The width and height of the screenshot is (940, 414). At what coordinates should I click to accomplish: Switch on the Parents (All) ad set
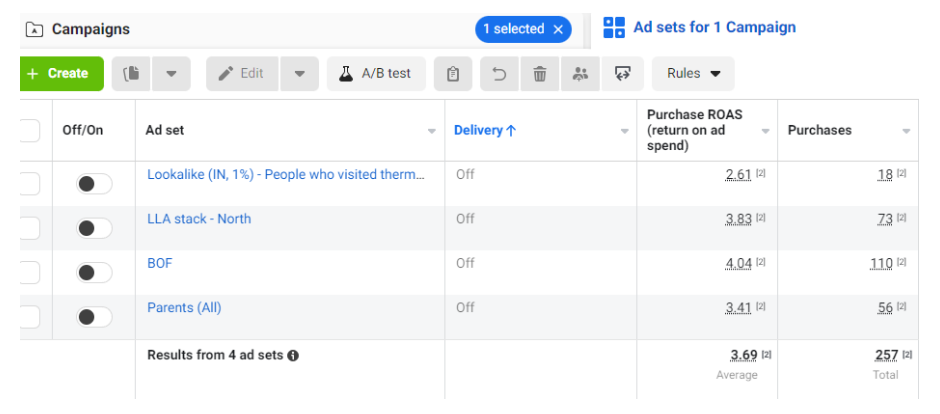(x=94, y=316)
